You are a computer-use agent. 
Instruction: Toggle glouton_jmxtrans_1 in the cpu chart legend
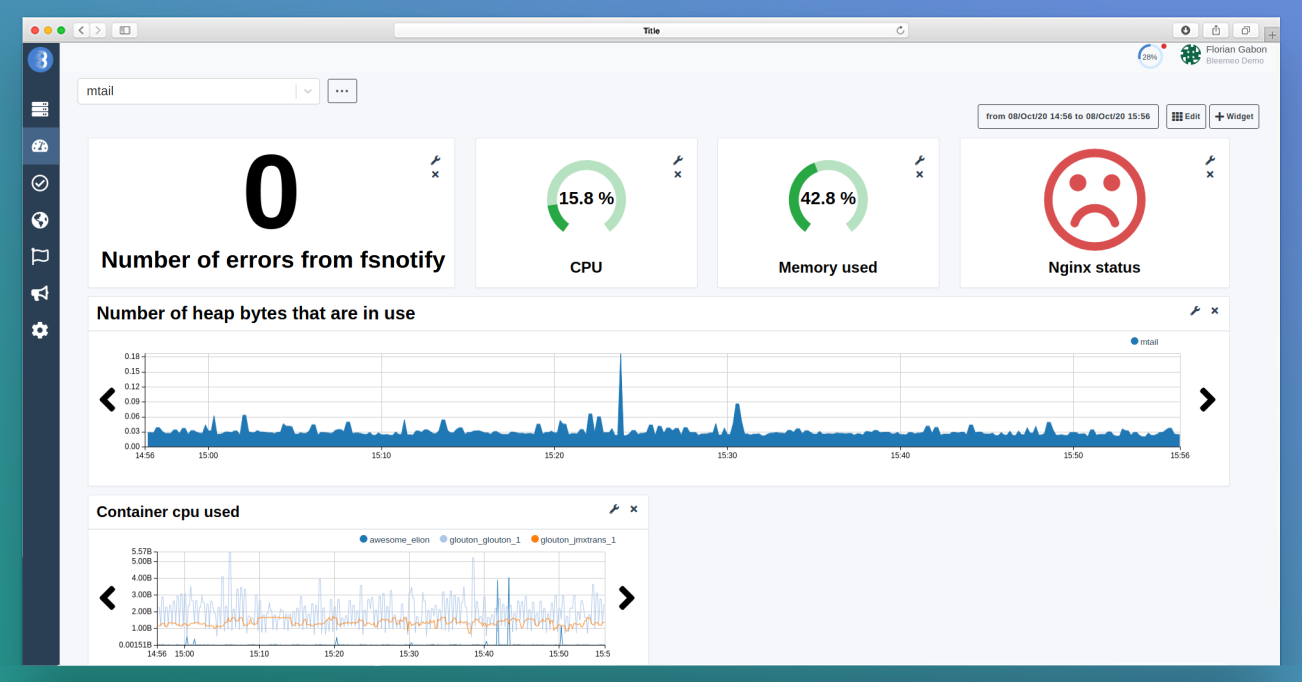click(575, 539)
